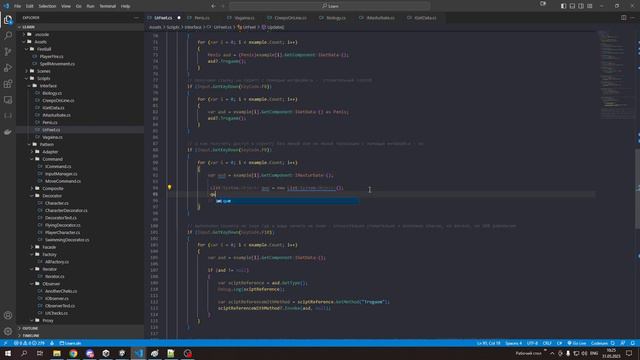
Task: Open the Selection menu
Action: 47,6
